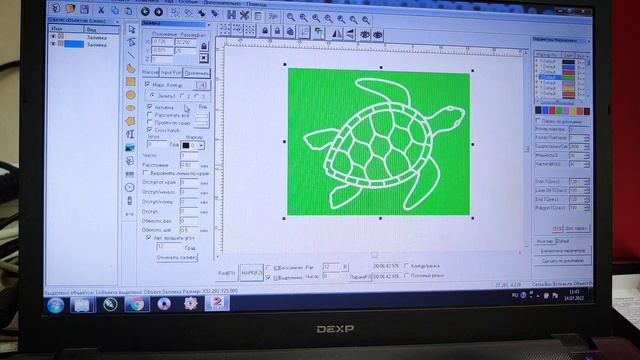Toggle the 'Выровнять линии по краям' checkbox

tap(145, 173)
